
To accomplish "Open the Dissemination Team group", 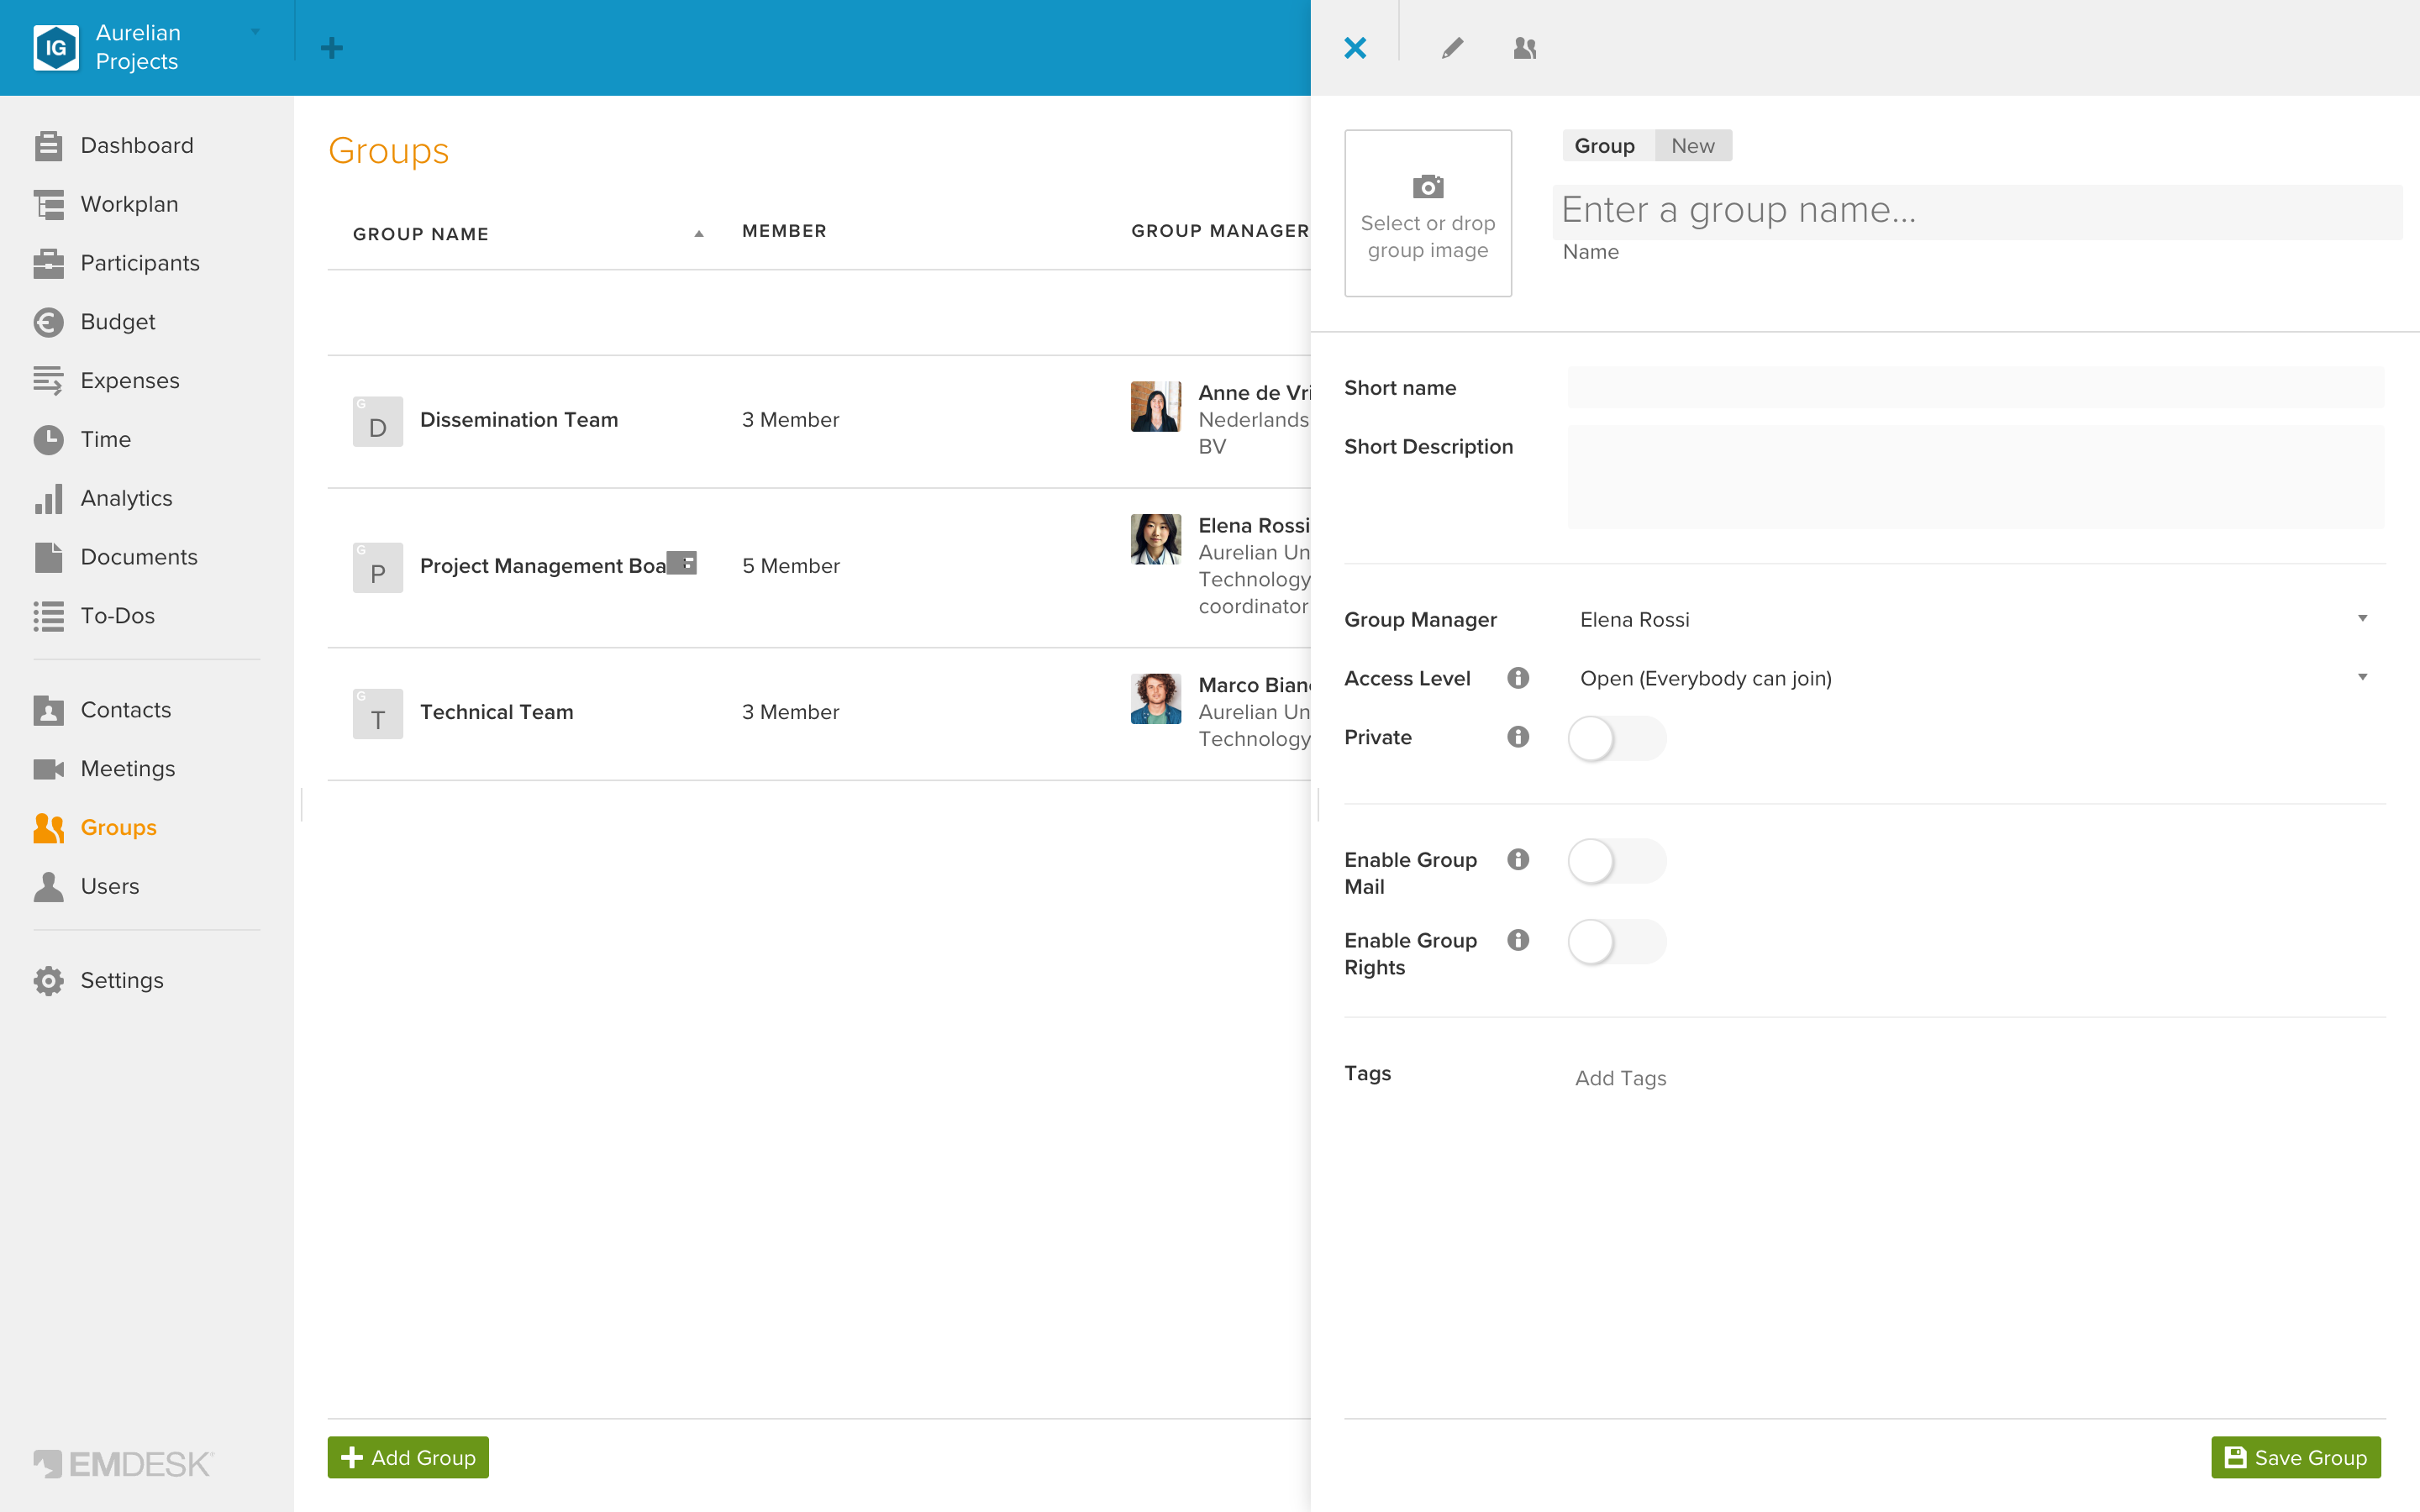I will coord(518,420).
